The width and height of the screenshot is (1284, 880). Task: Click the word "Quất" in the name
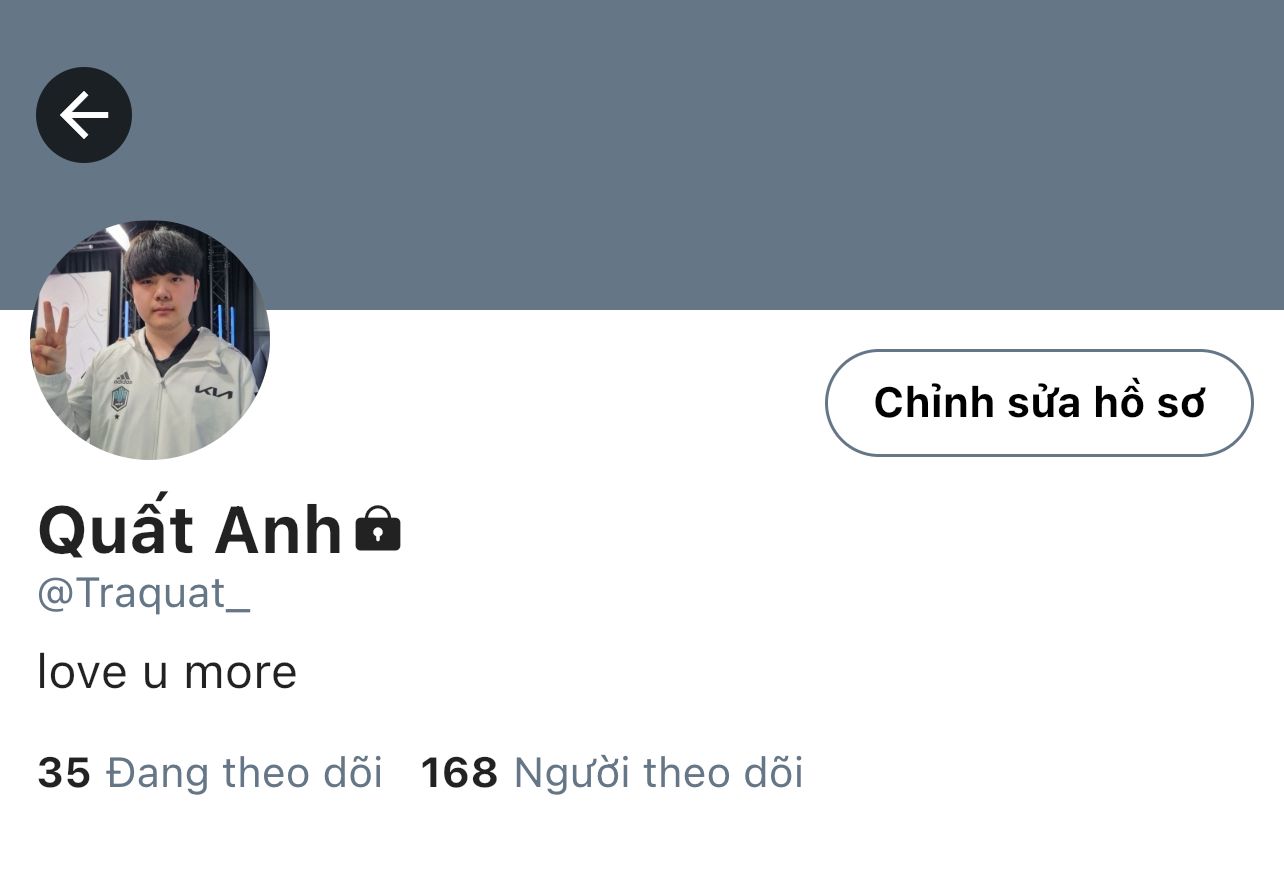(115, 529)
